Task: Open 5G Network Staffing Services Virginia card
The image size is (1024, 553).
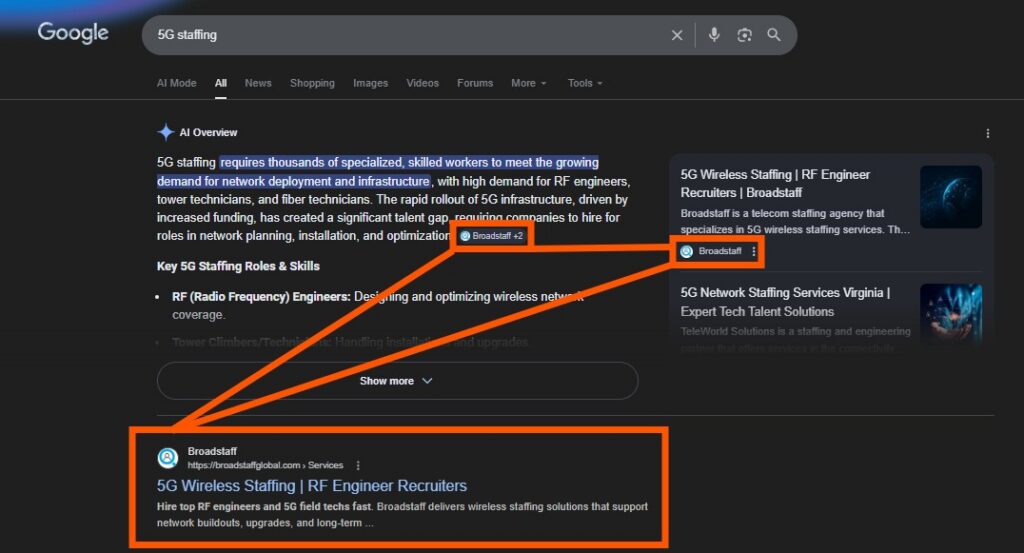Action: click(785, 302)
